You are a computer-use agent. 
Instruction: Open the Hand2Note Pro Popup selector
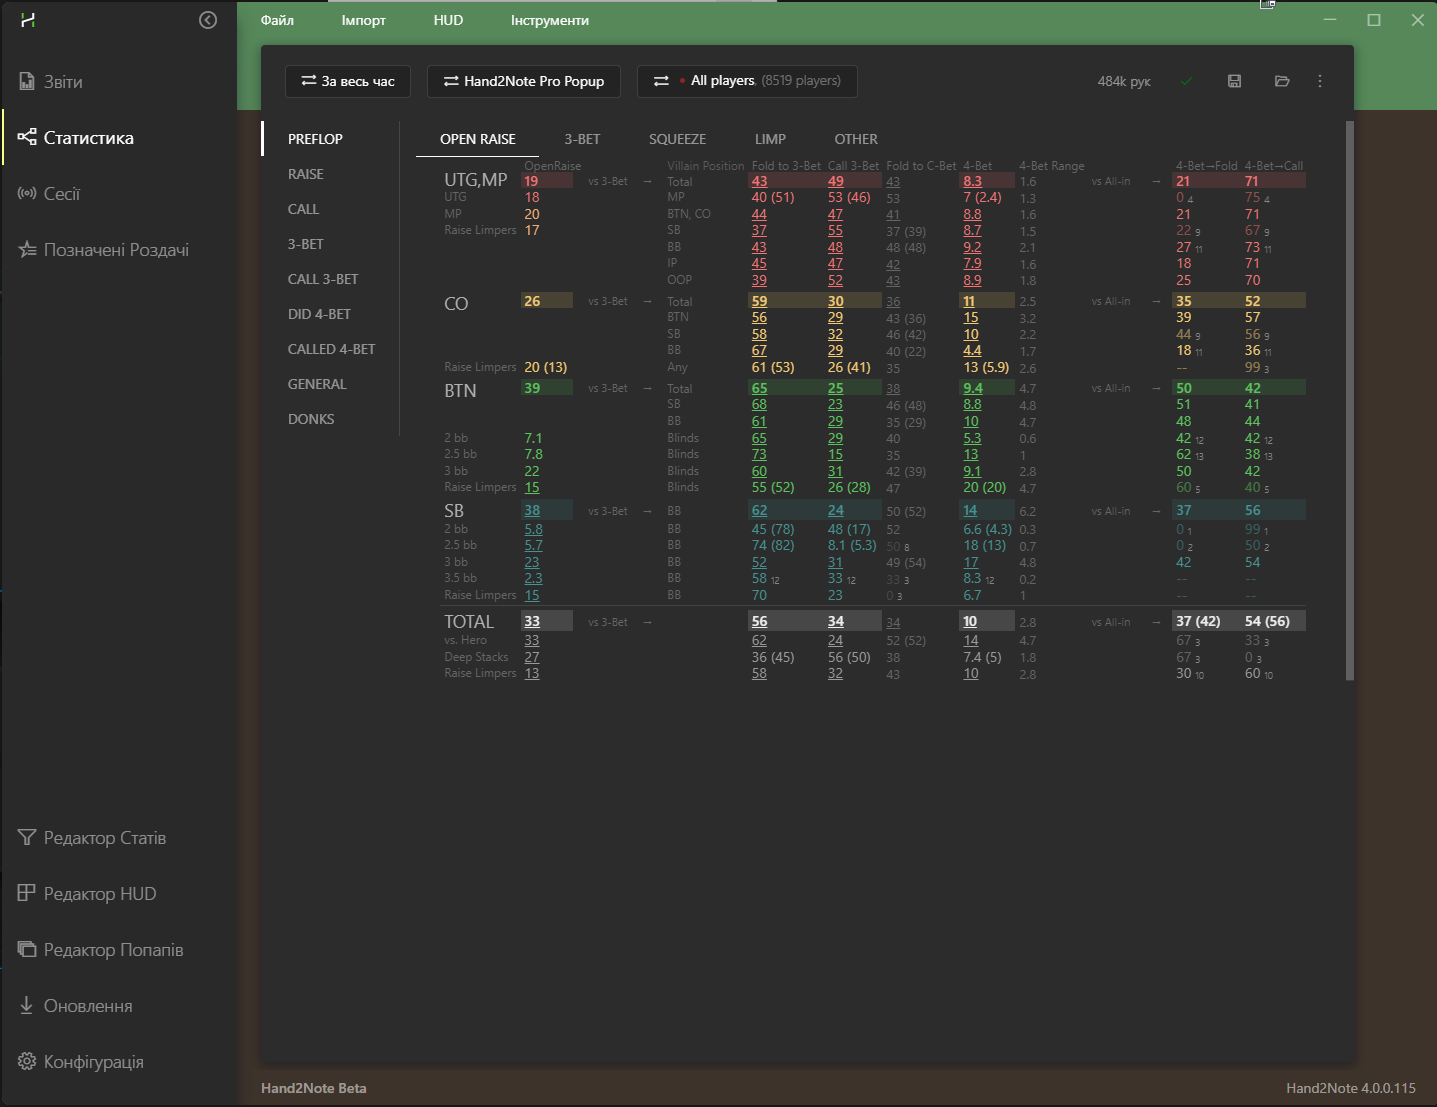pos(523,81)
